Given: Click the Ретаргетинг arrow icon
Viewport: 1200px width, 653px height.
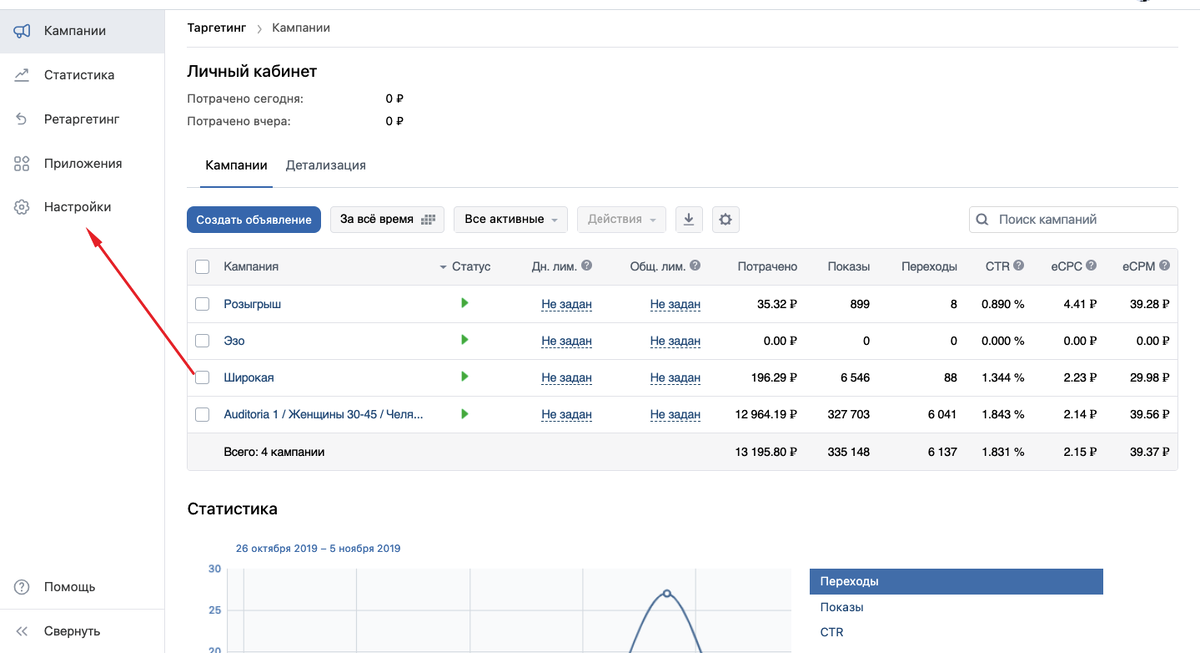Looking at the screenshot, I should (21, 119).
